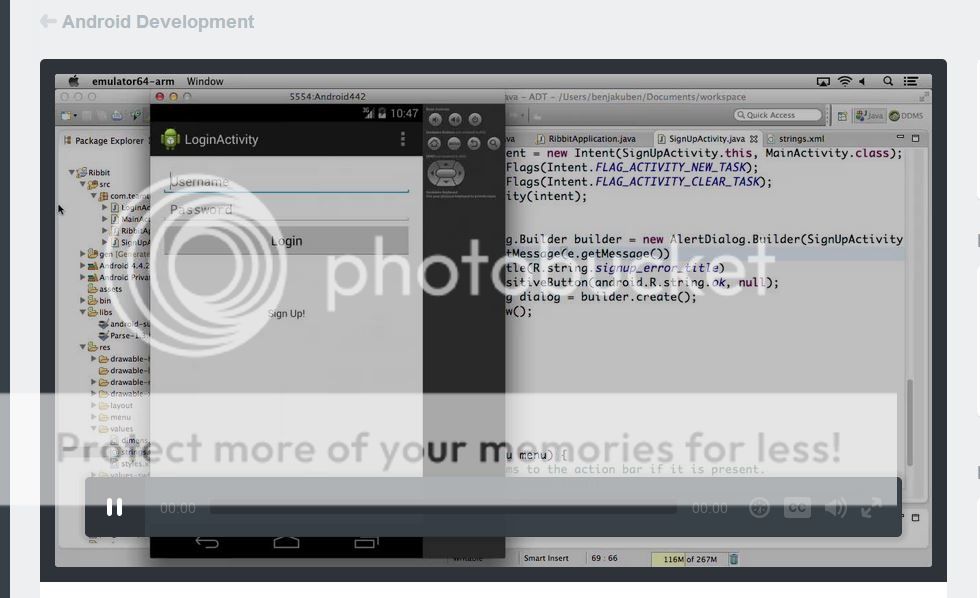The image size is (980, 598).
Task: Open the overflow menu in LoginActivity action bar
Action: point(403,140)
